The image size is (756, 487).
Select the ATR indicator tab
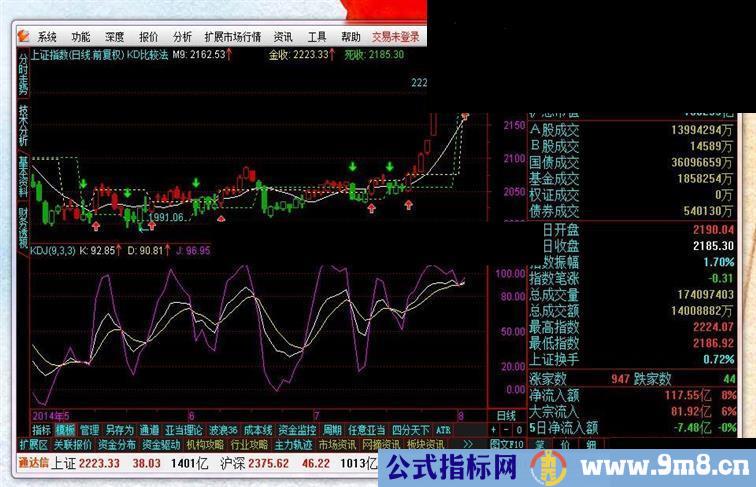[x=444, y=429]
